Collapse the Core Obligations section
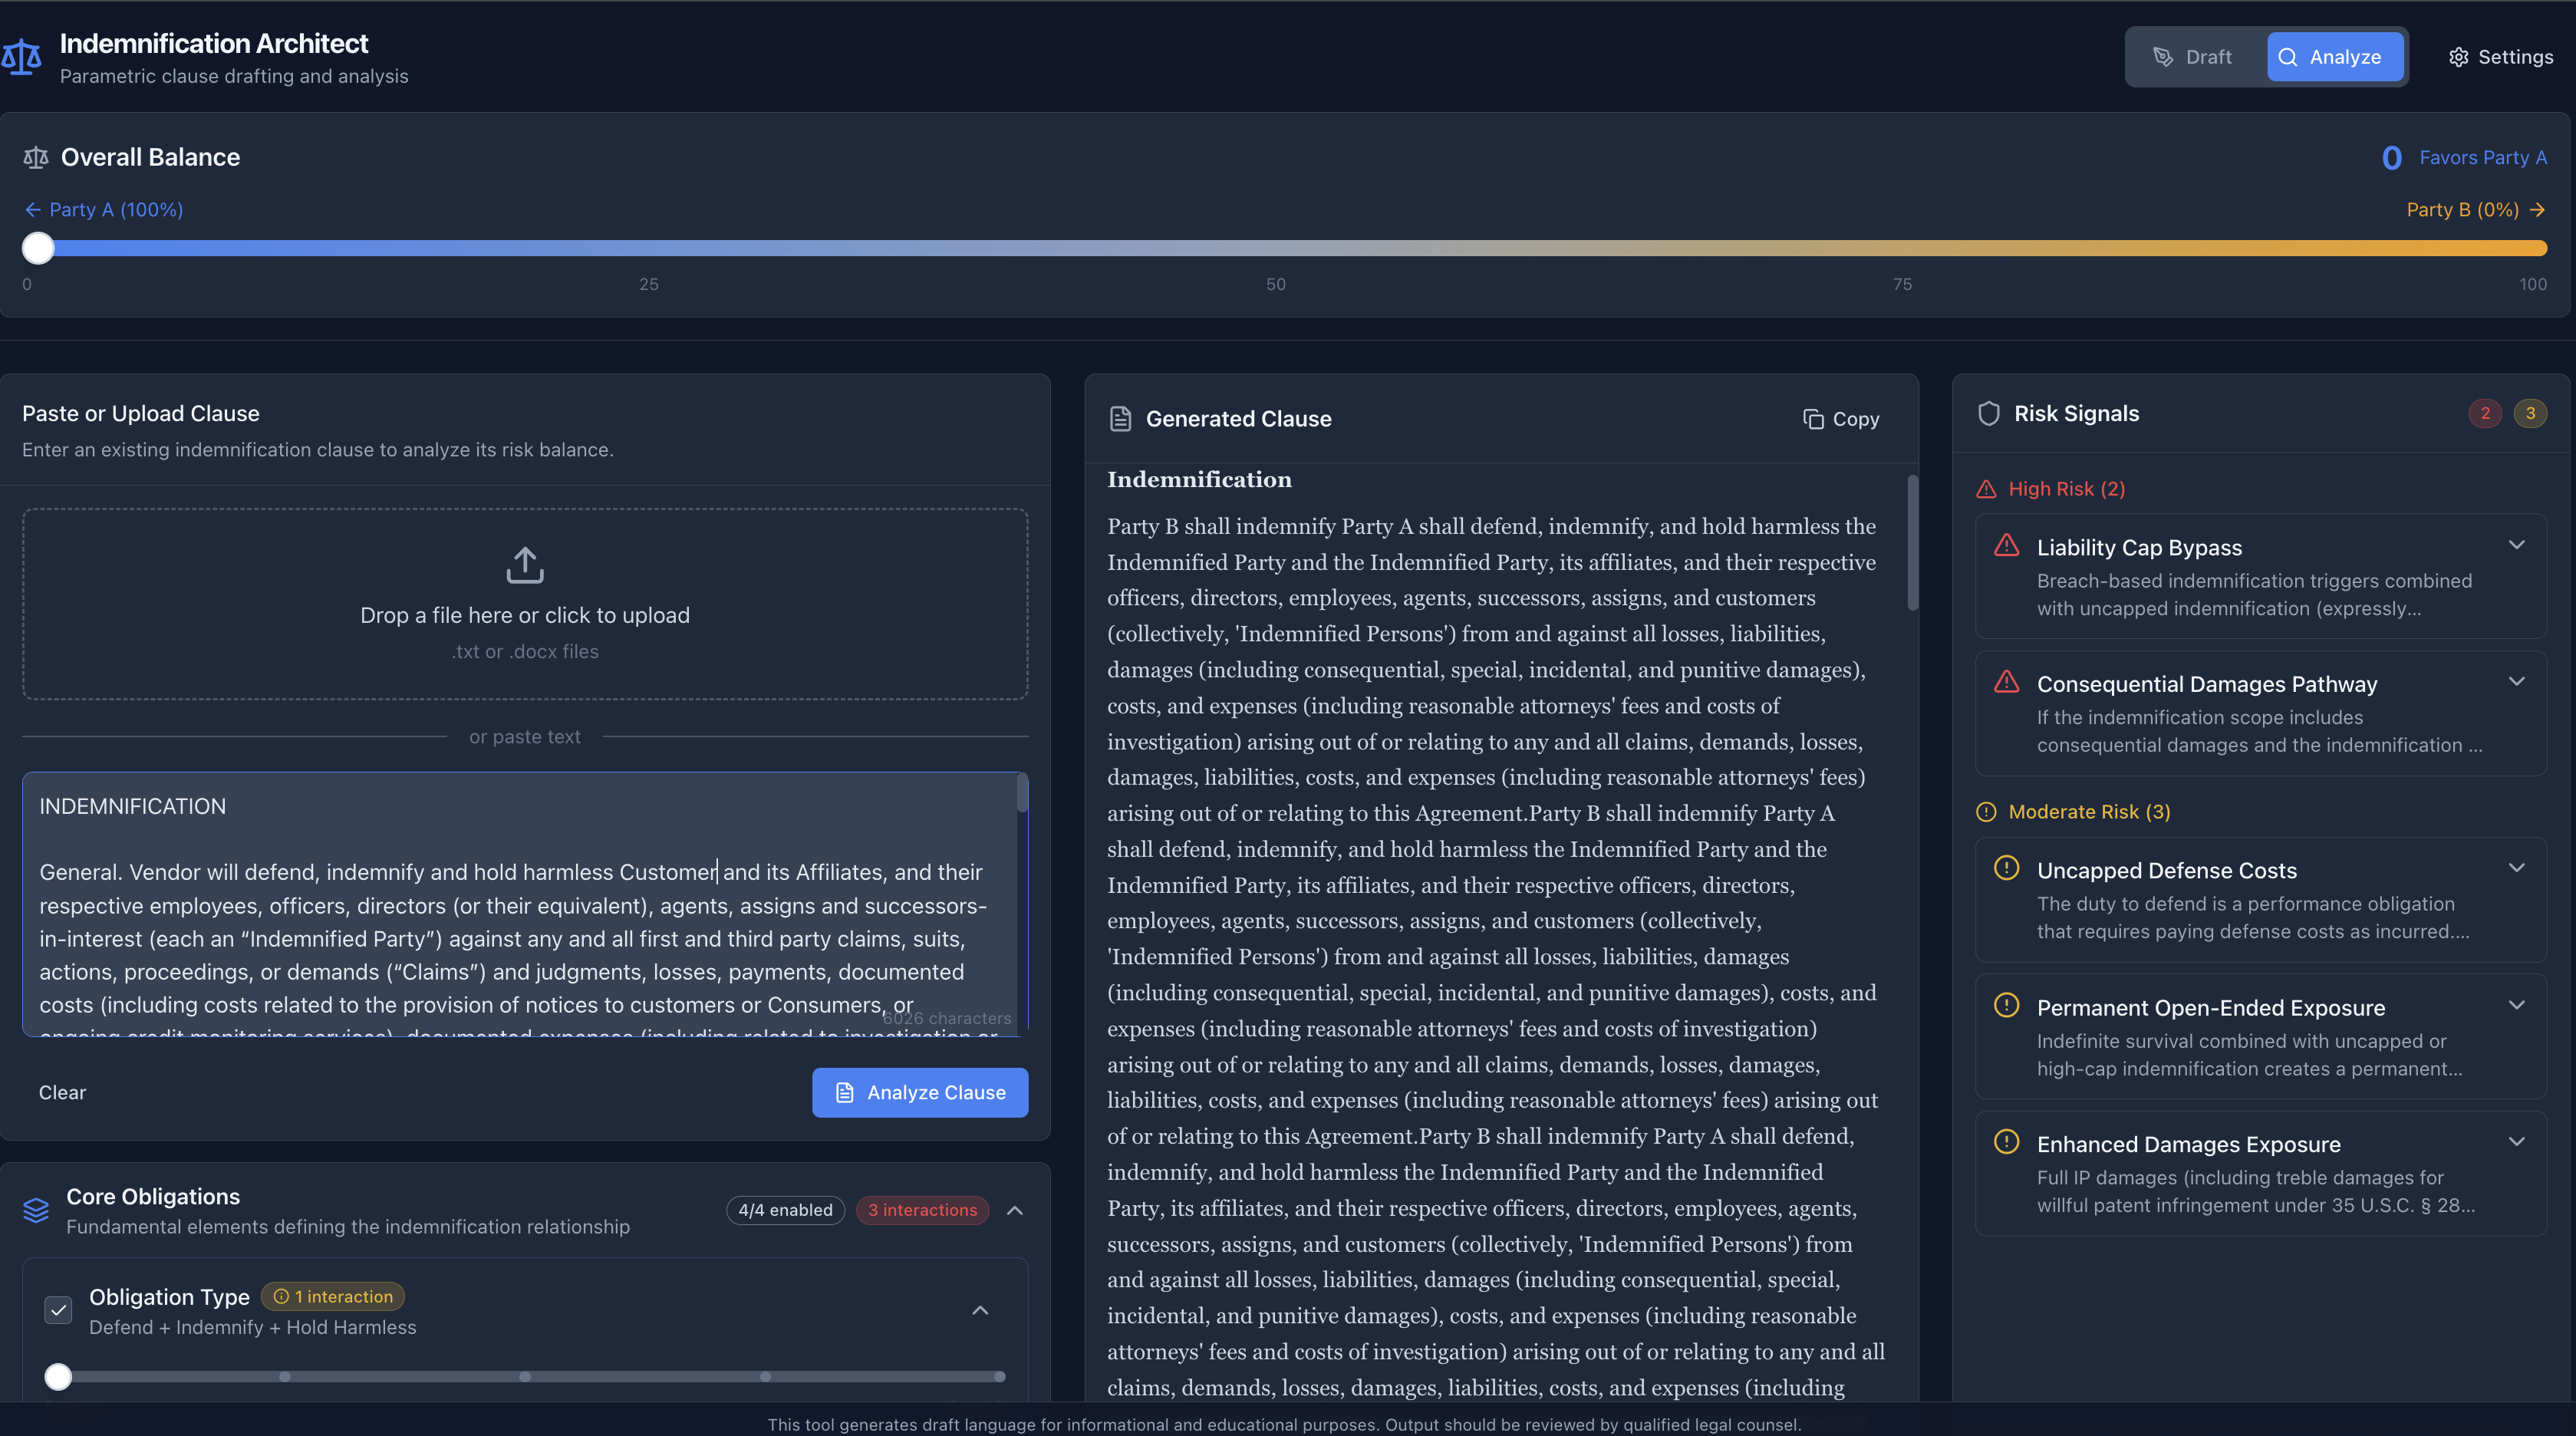This screenshot has width=2576, height=1436. tap(1015, 1210)
